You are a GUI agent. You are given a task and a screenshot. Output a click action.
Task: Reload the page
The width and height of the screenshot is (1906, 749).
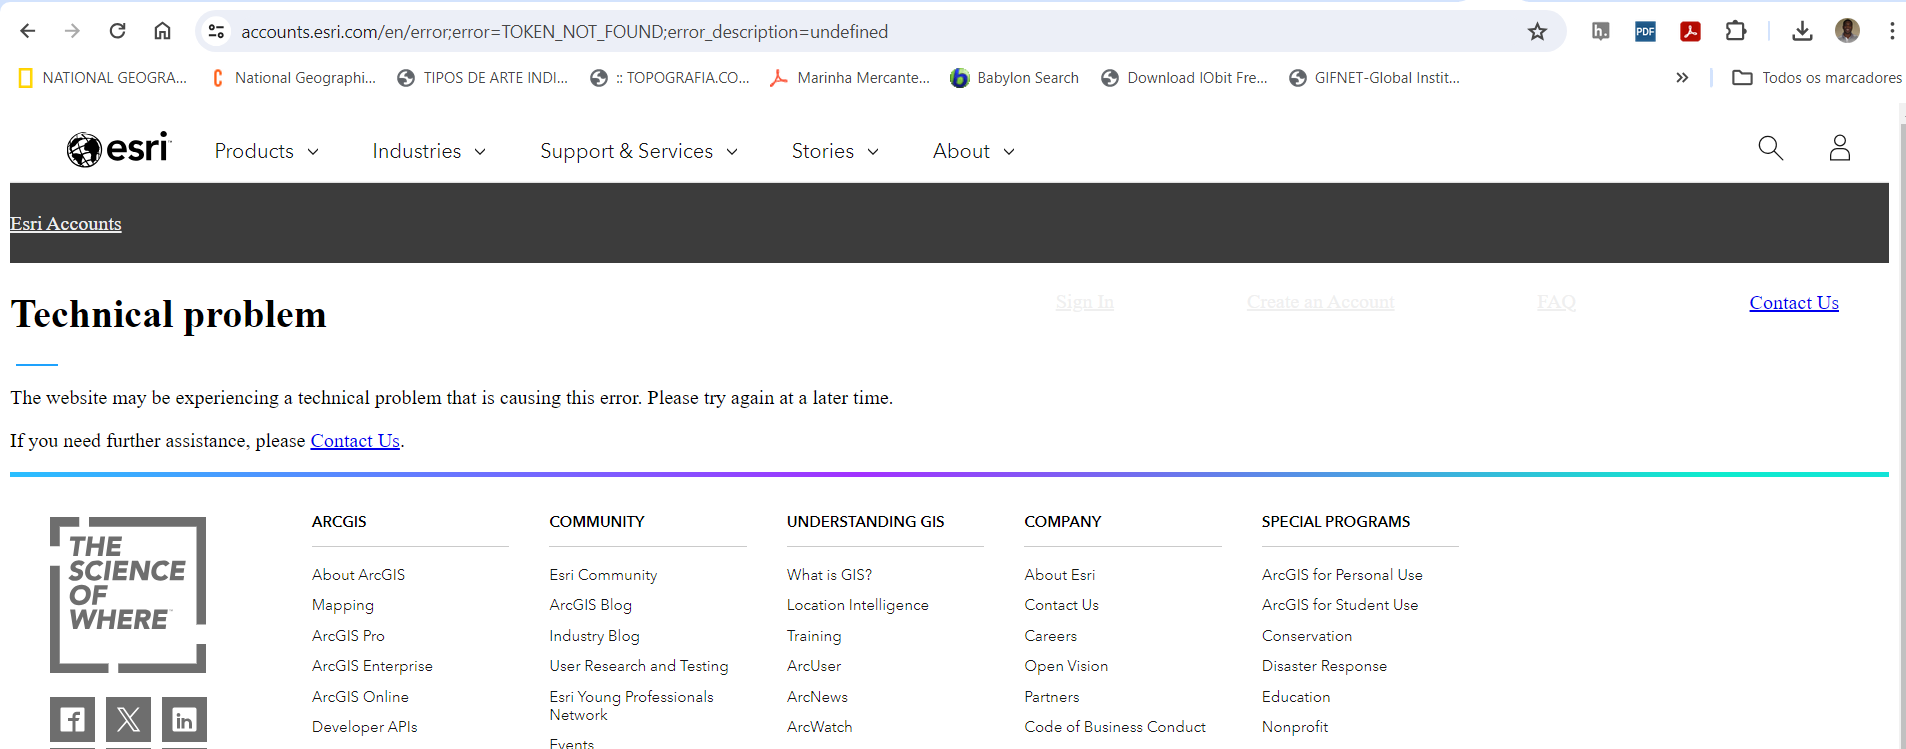117,32
